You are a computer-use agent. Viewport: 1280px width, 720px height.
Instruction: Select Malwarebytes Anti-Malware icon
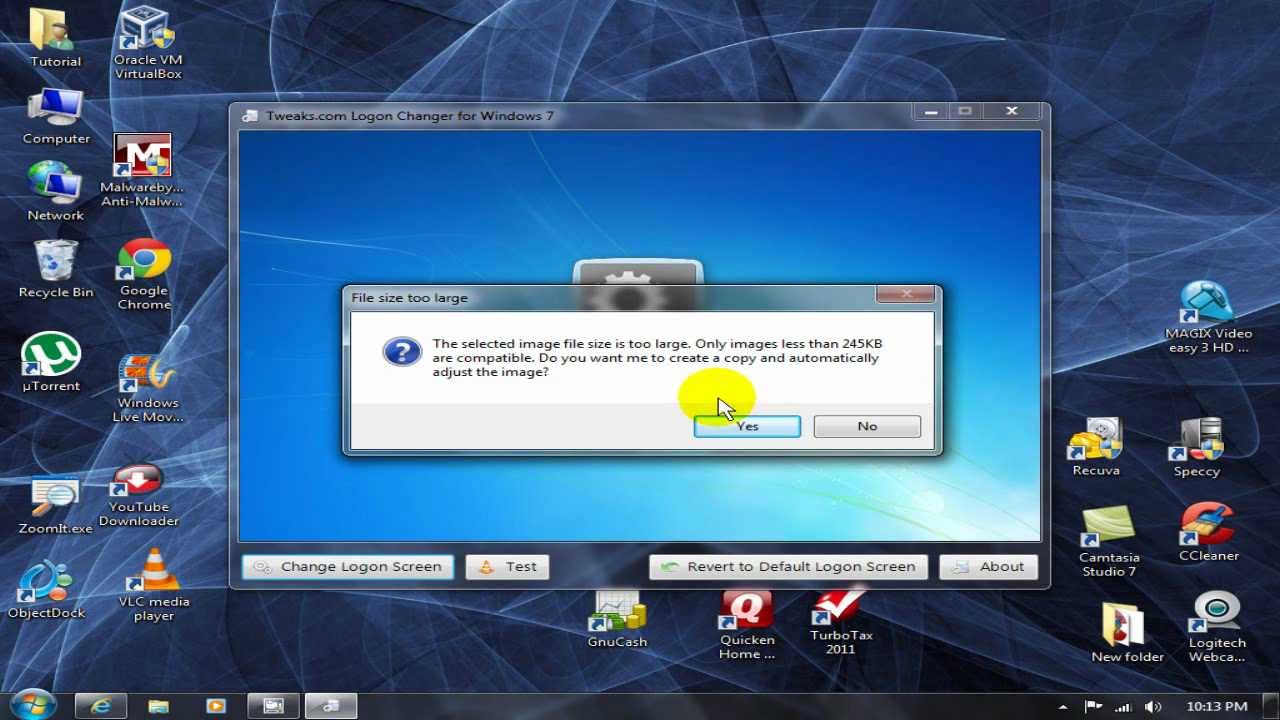click(142, 171)
